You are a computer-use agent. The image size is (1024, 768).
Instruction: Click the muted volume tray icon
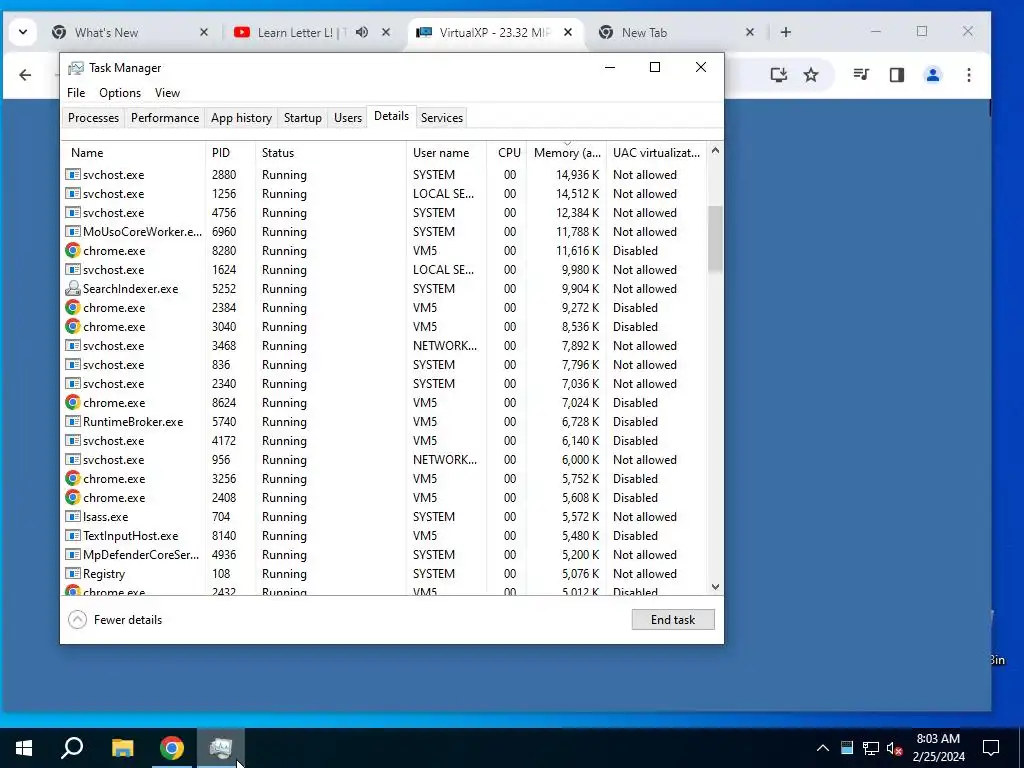(894, 748)
